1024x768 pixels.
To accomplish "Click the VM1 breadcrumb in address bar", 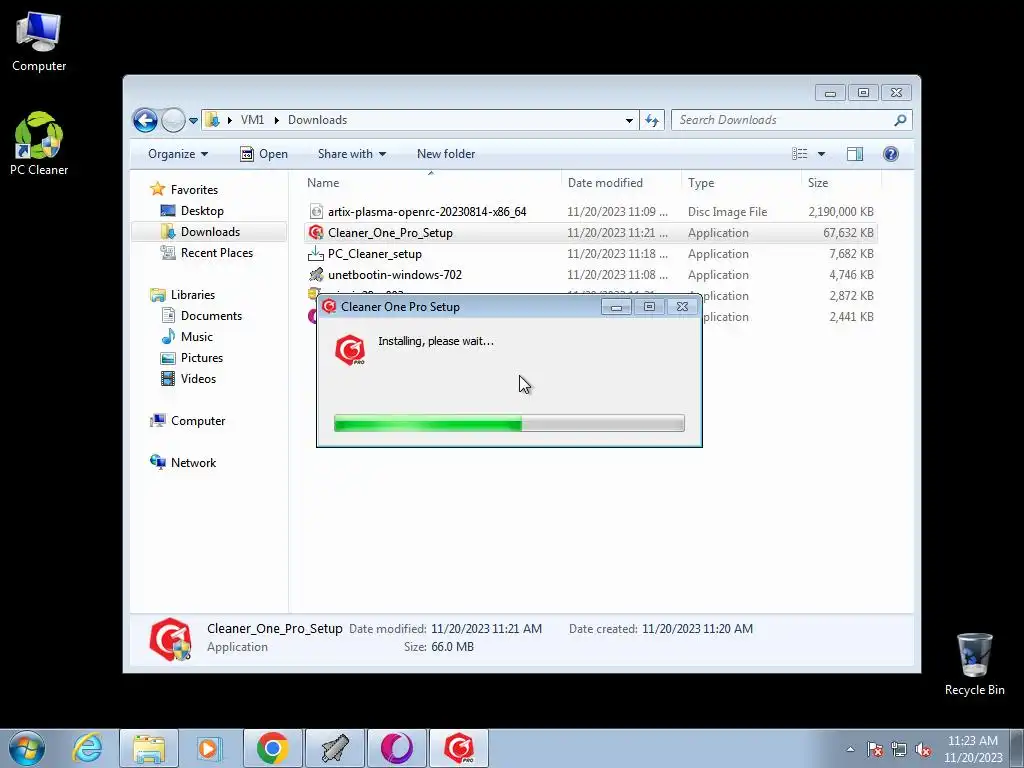I will (252, 120).
